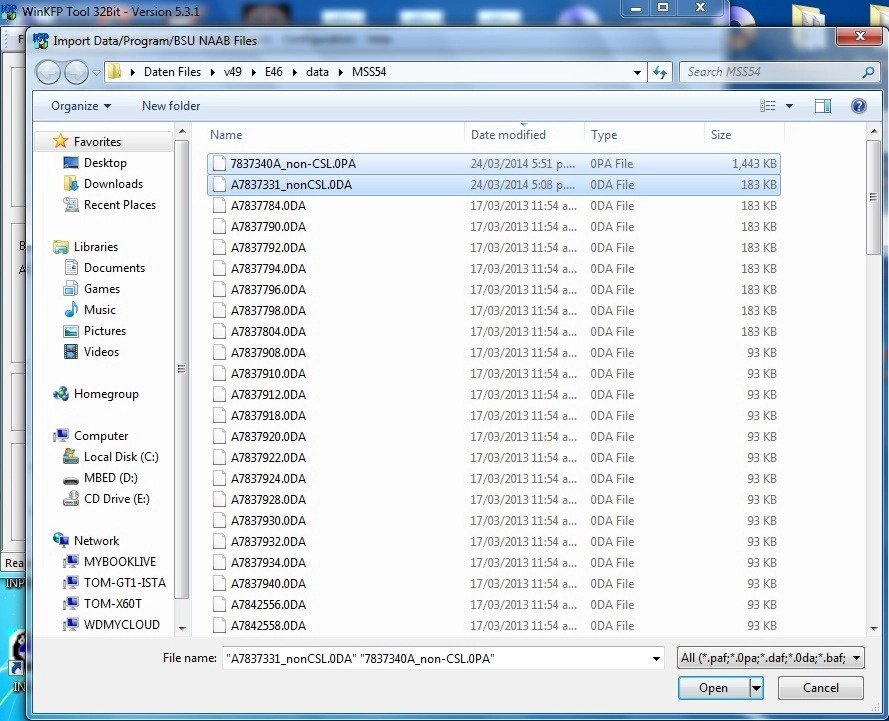Create a New folder
The image size is (889, 721).
(171, 106)
